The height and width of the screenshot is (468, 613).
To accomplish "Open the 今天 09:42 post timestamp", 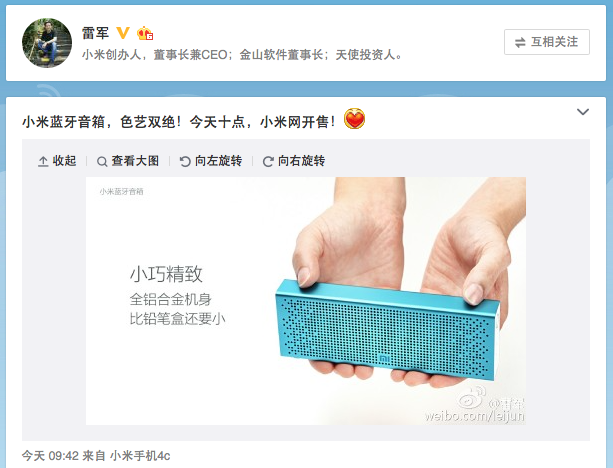I will 50,455.
